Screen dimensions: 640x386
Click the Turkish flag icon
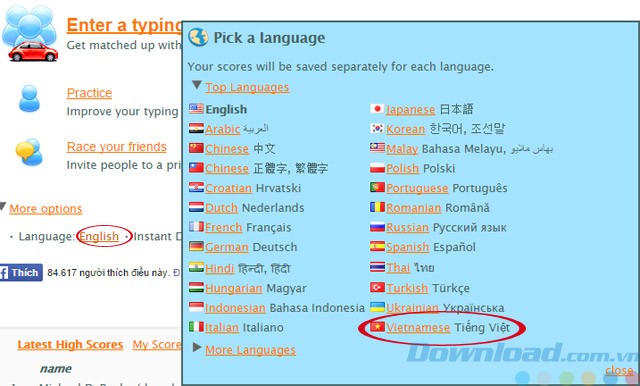(378, 287)
